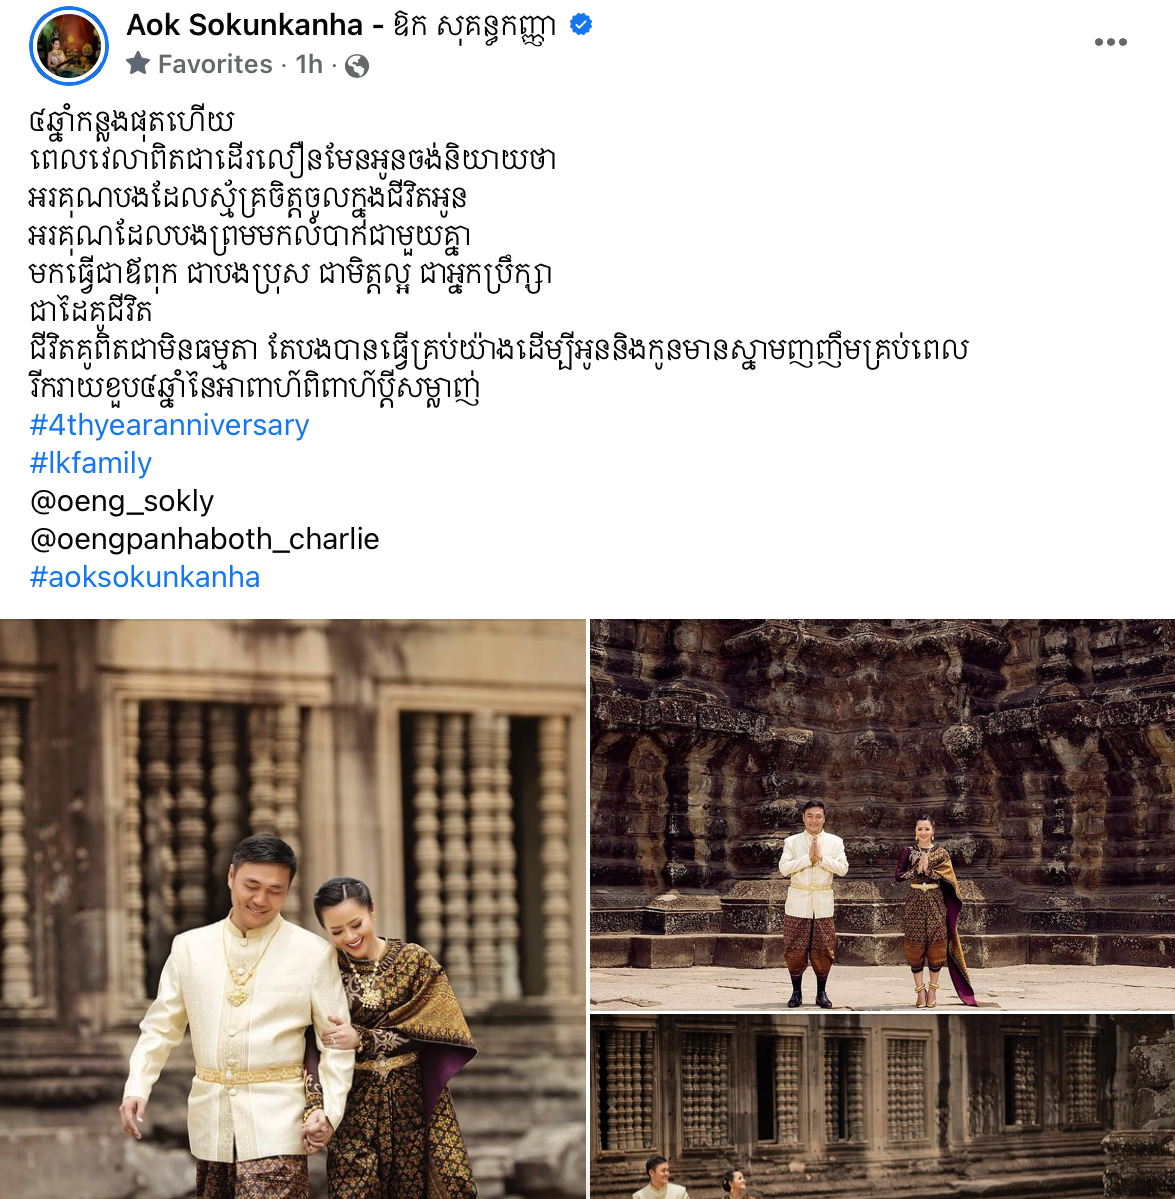Click the last Khmer line above the hashtags
1175x1199 pixels.
click(x=255, y=388)
